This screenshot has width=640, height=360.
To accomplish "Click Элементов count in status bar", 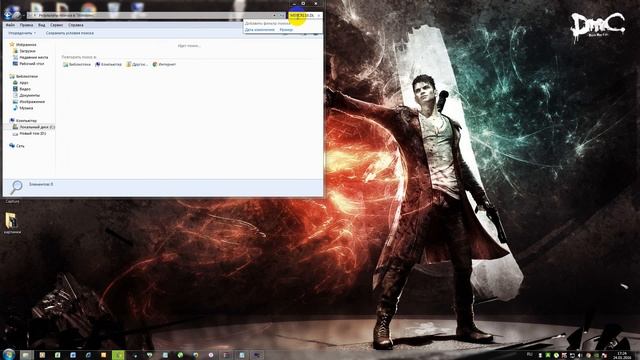I will pyautogui.click(x=41, y=184).
